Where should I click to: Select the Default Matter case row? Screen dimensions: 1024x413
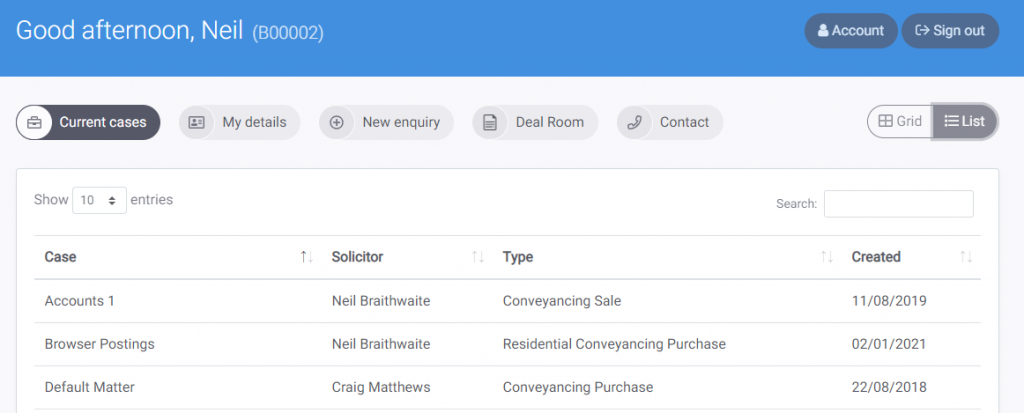pyautogui.click(x=507, y=387)
